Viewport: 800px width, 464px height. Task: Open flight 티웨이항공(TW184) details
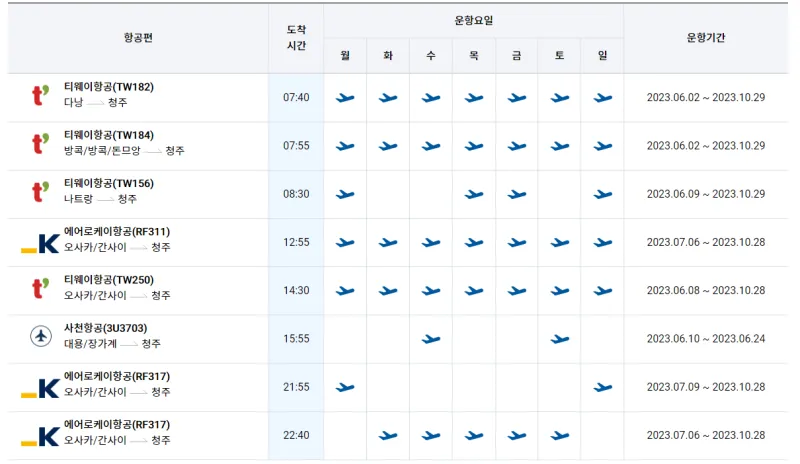point(109,135)
